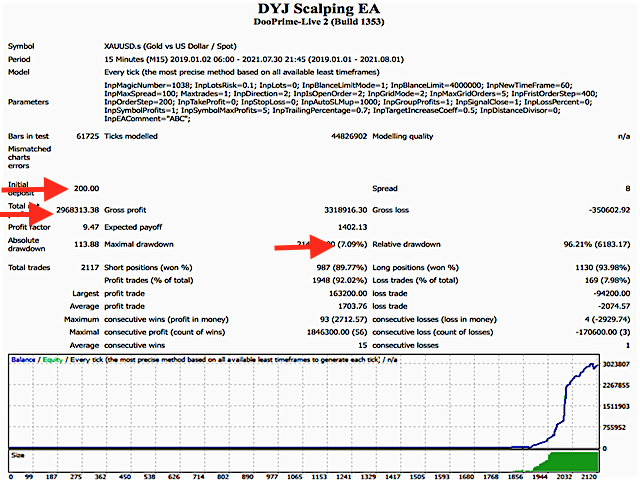Click the Mismatched charts errors label
640x480 pixels.
click(x=29, y=157)
